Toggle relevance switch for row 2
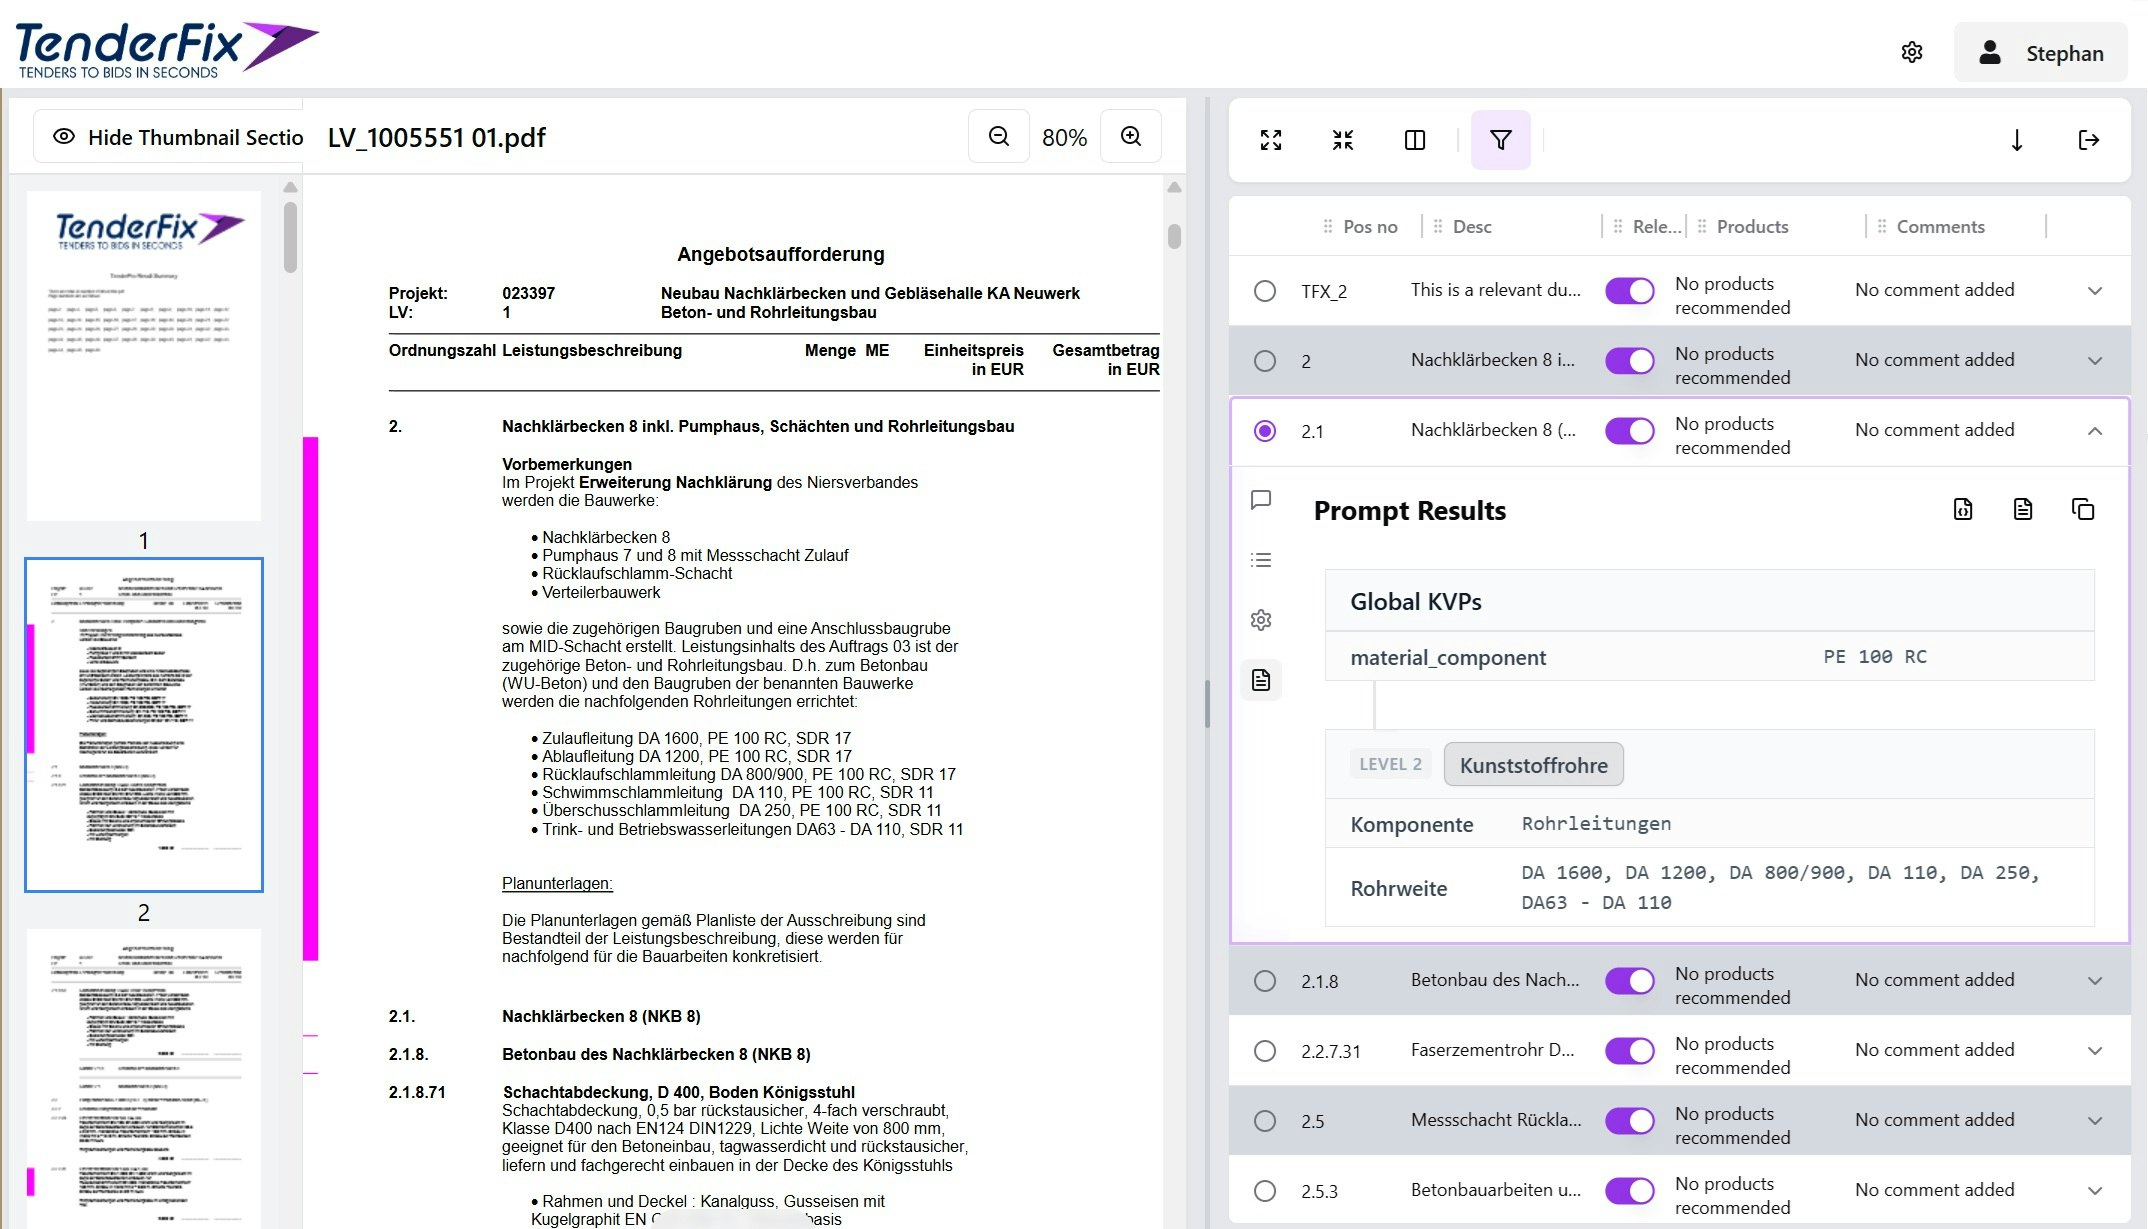 point(1629,361)
